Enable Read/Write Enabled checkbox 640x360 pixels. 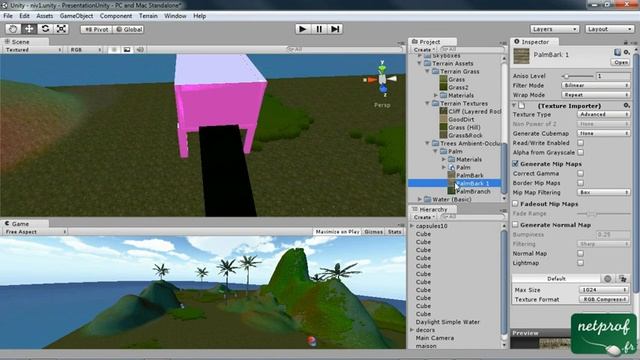tap(580, 143)
